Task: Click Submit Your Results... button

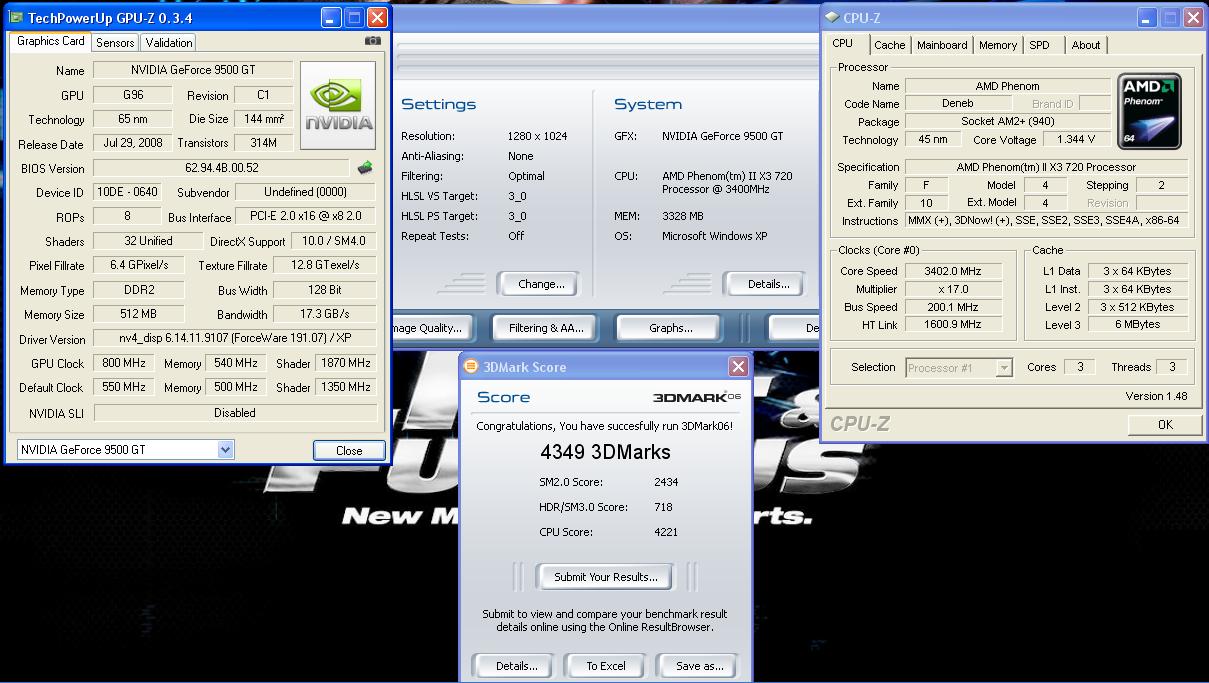Action: click(606, 577)
